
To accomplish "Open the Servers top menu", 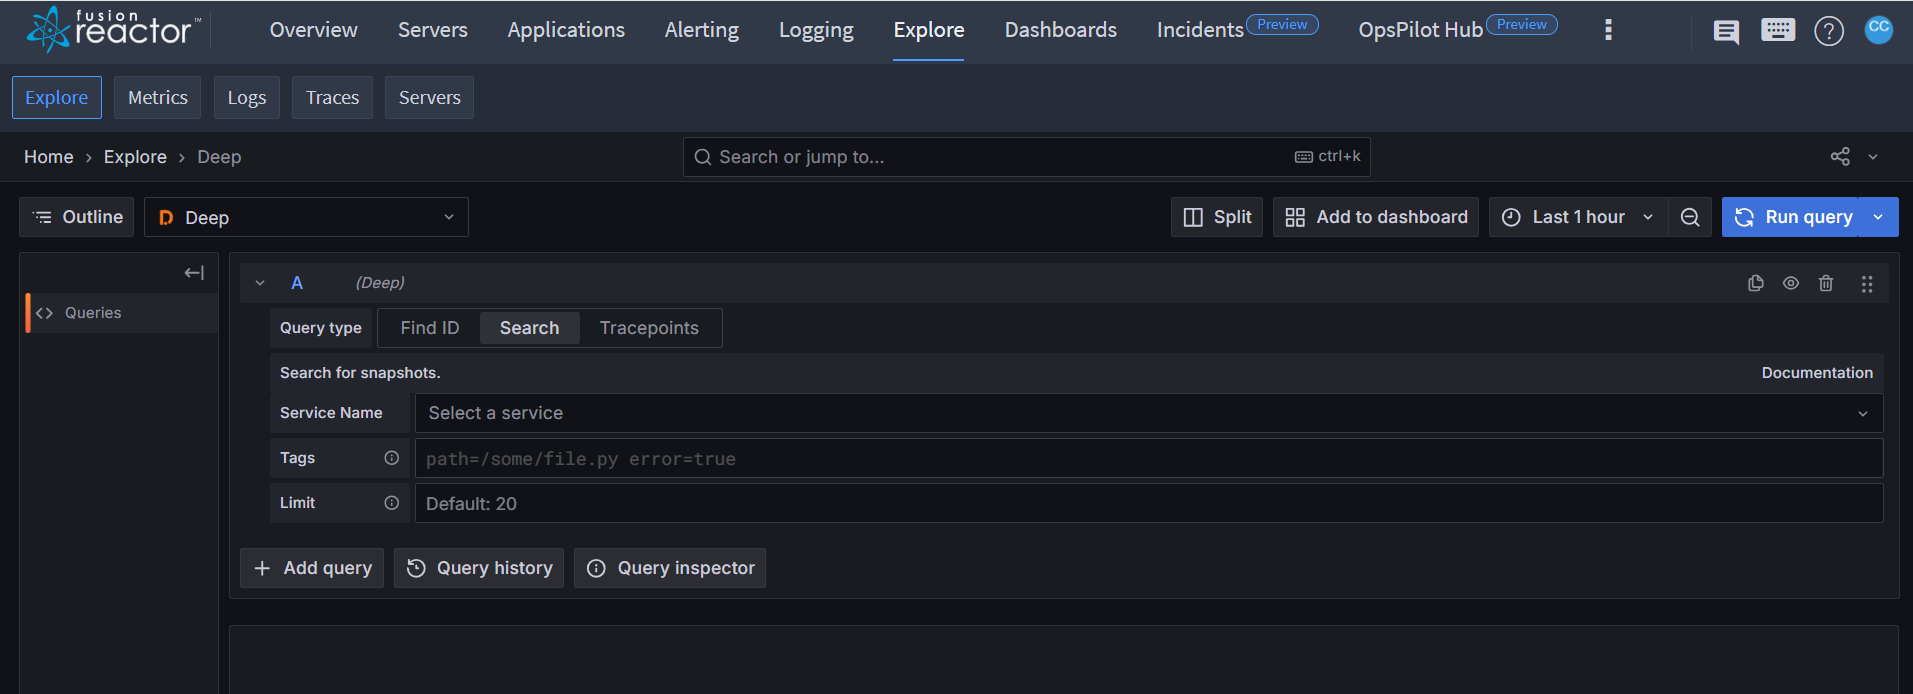I will pyautogui.click(x=433, y=30).
